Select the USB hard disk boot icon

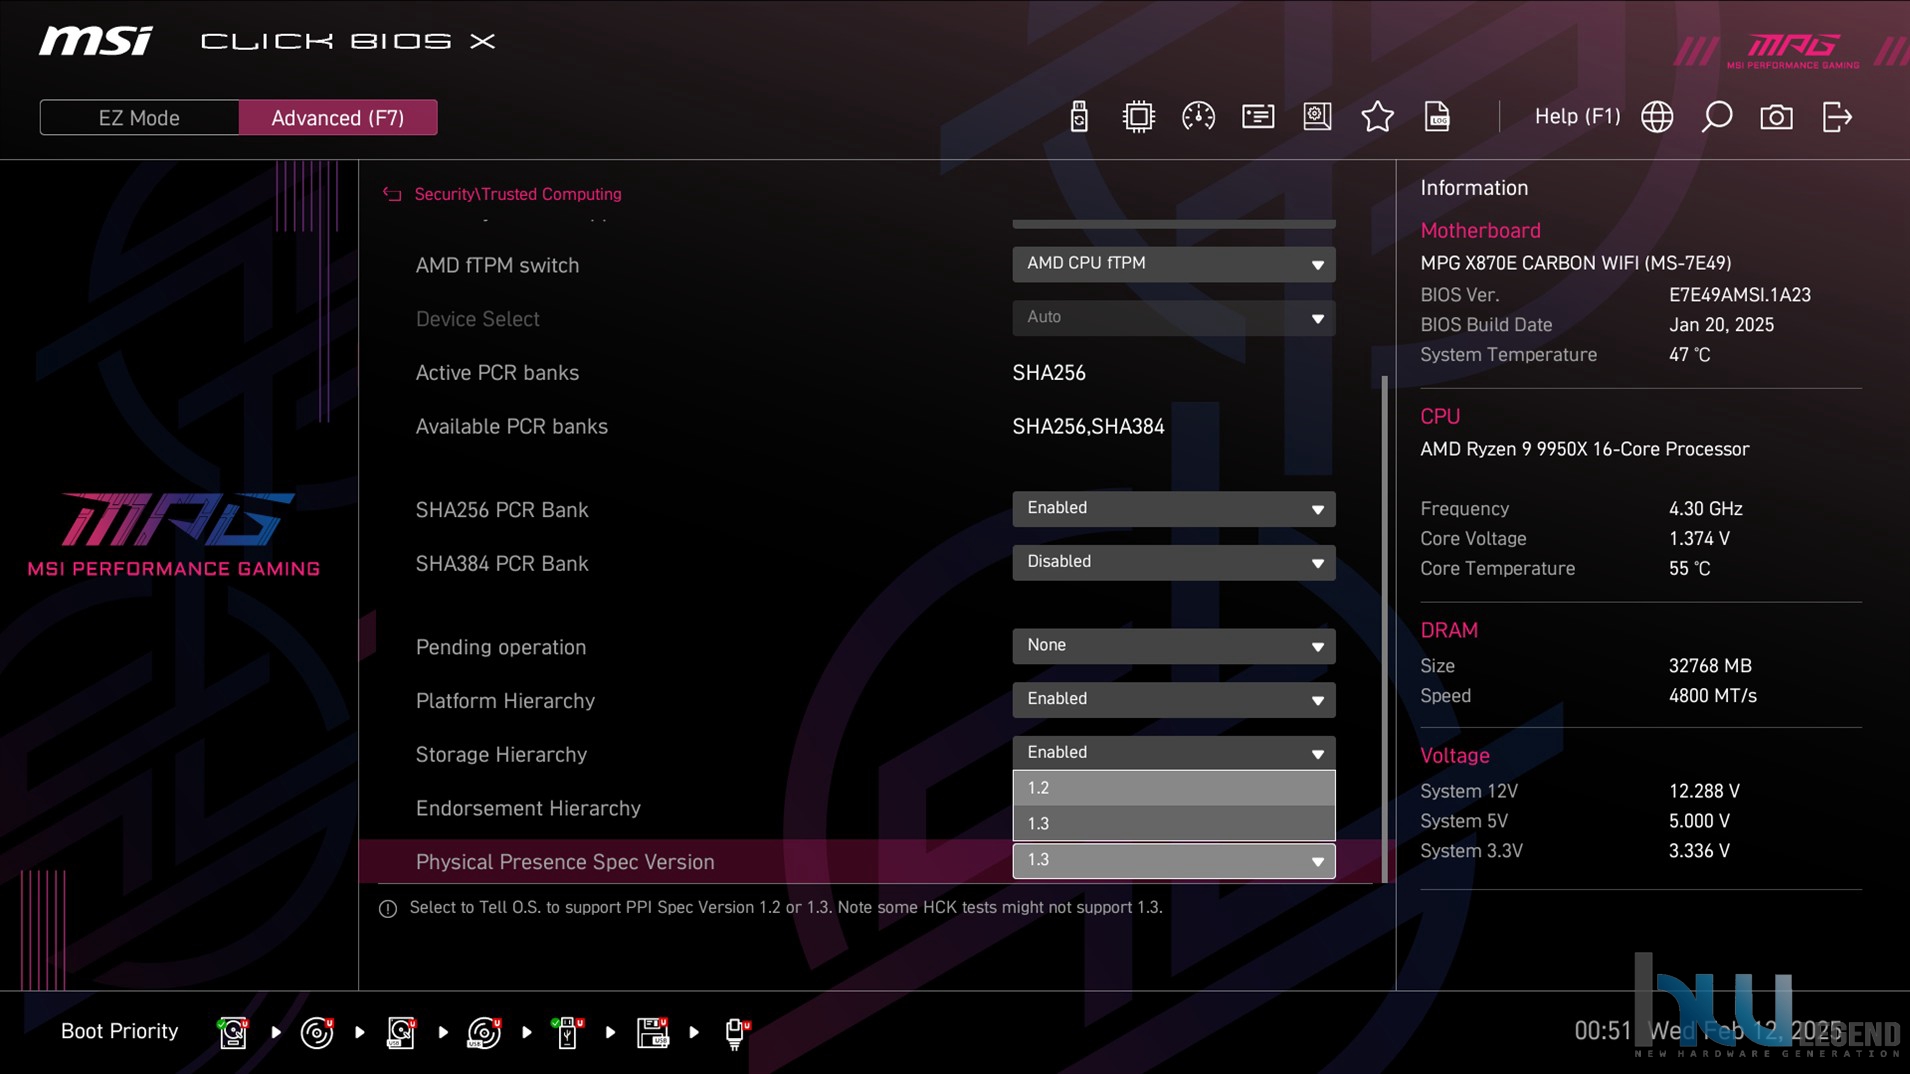click(x=401, y=1032)
